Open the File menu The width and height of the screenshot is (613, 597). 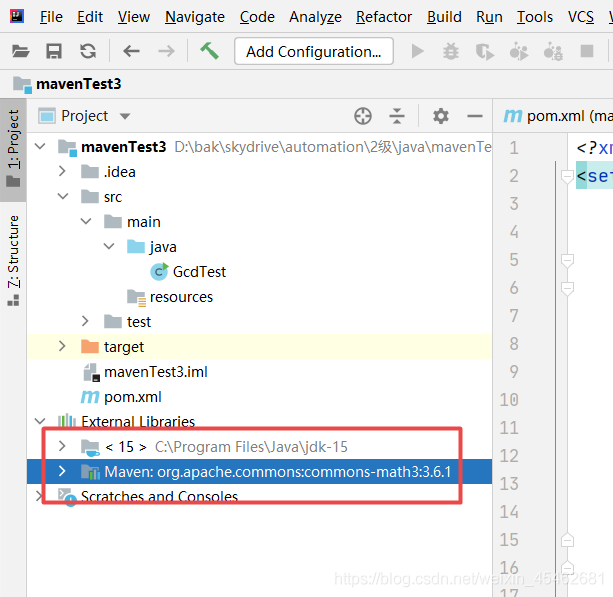pyautogui.click(x=51, y=17)
